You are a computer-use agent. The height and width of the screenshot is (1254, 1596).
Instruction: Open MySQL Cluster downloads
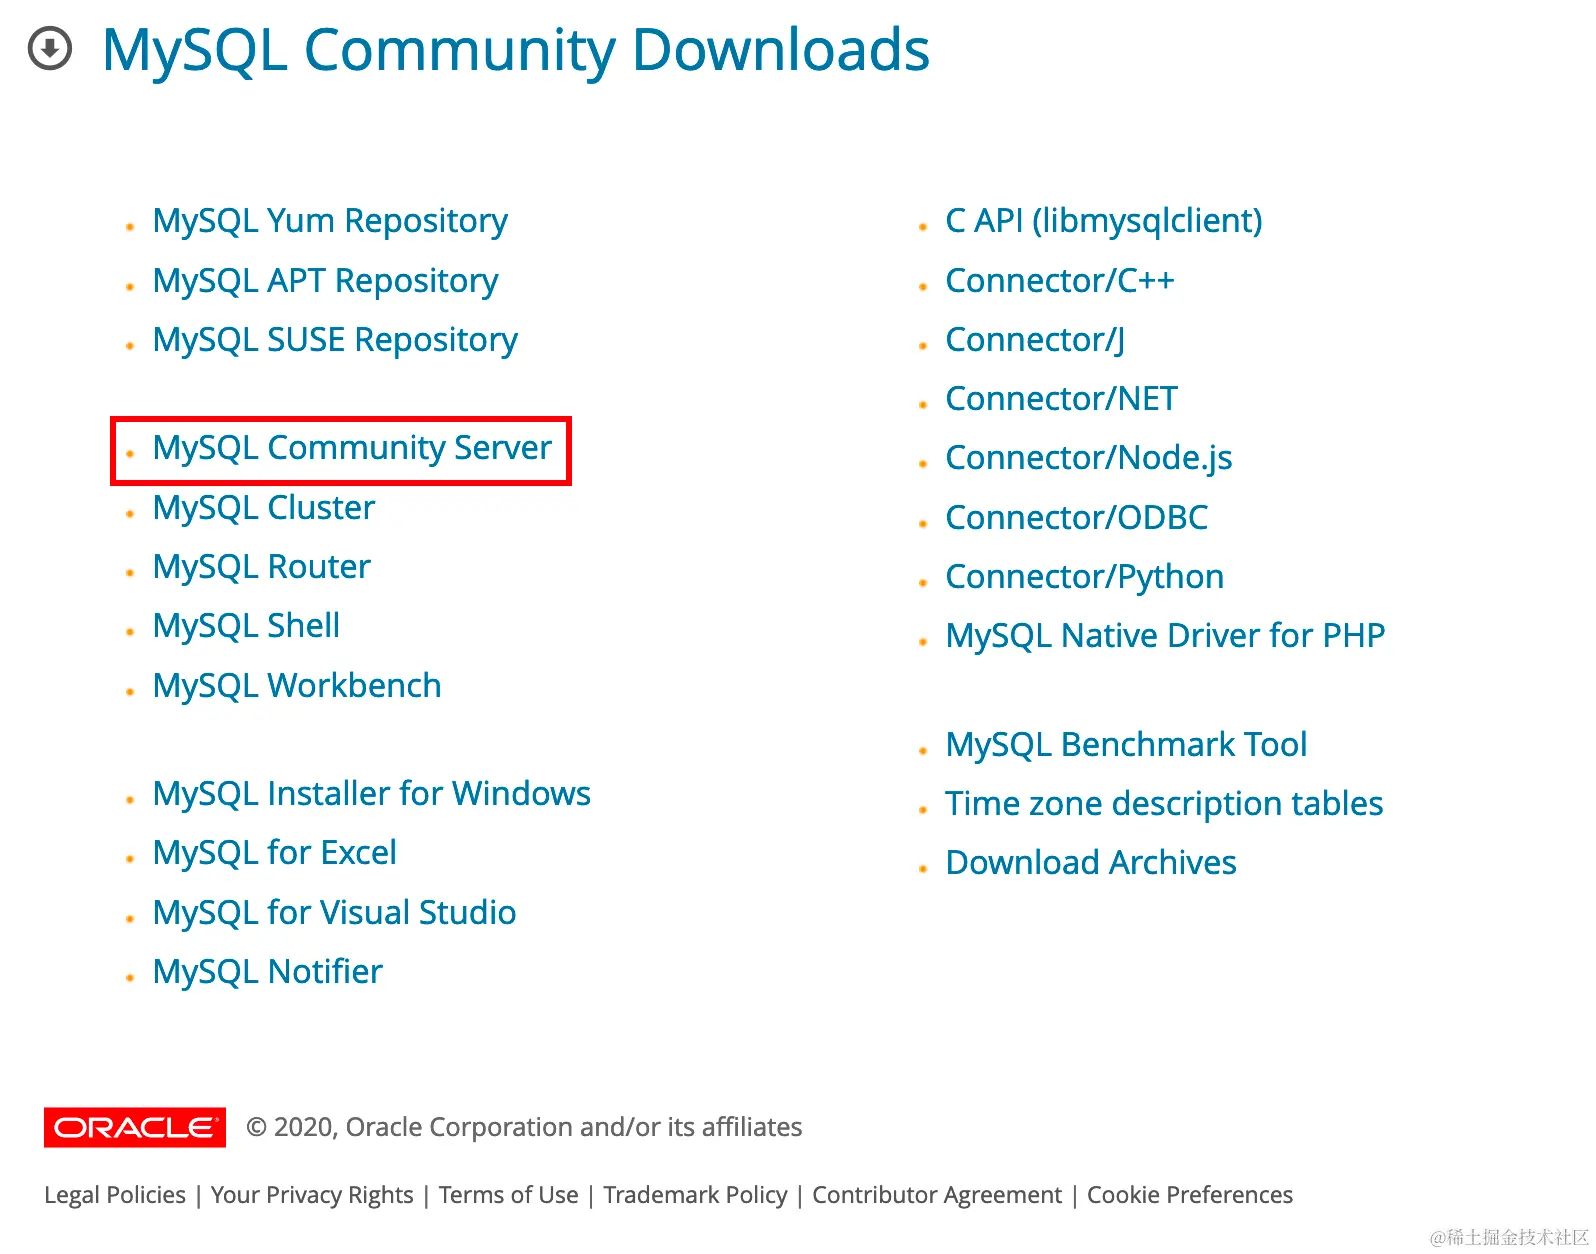(x=264, y=508)
